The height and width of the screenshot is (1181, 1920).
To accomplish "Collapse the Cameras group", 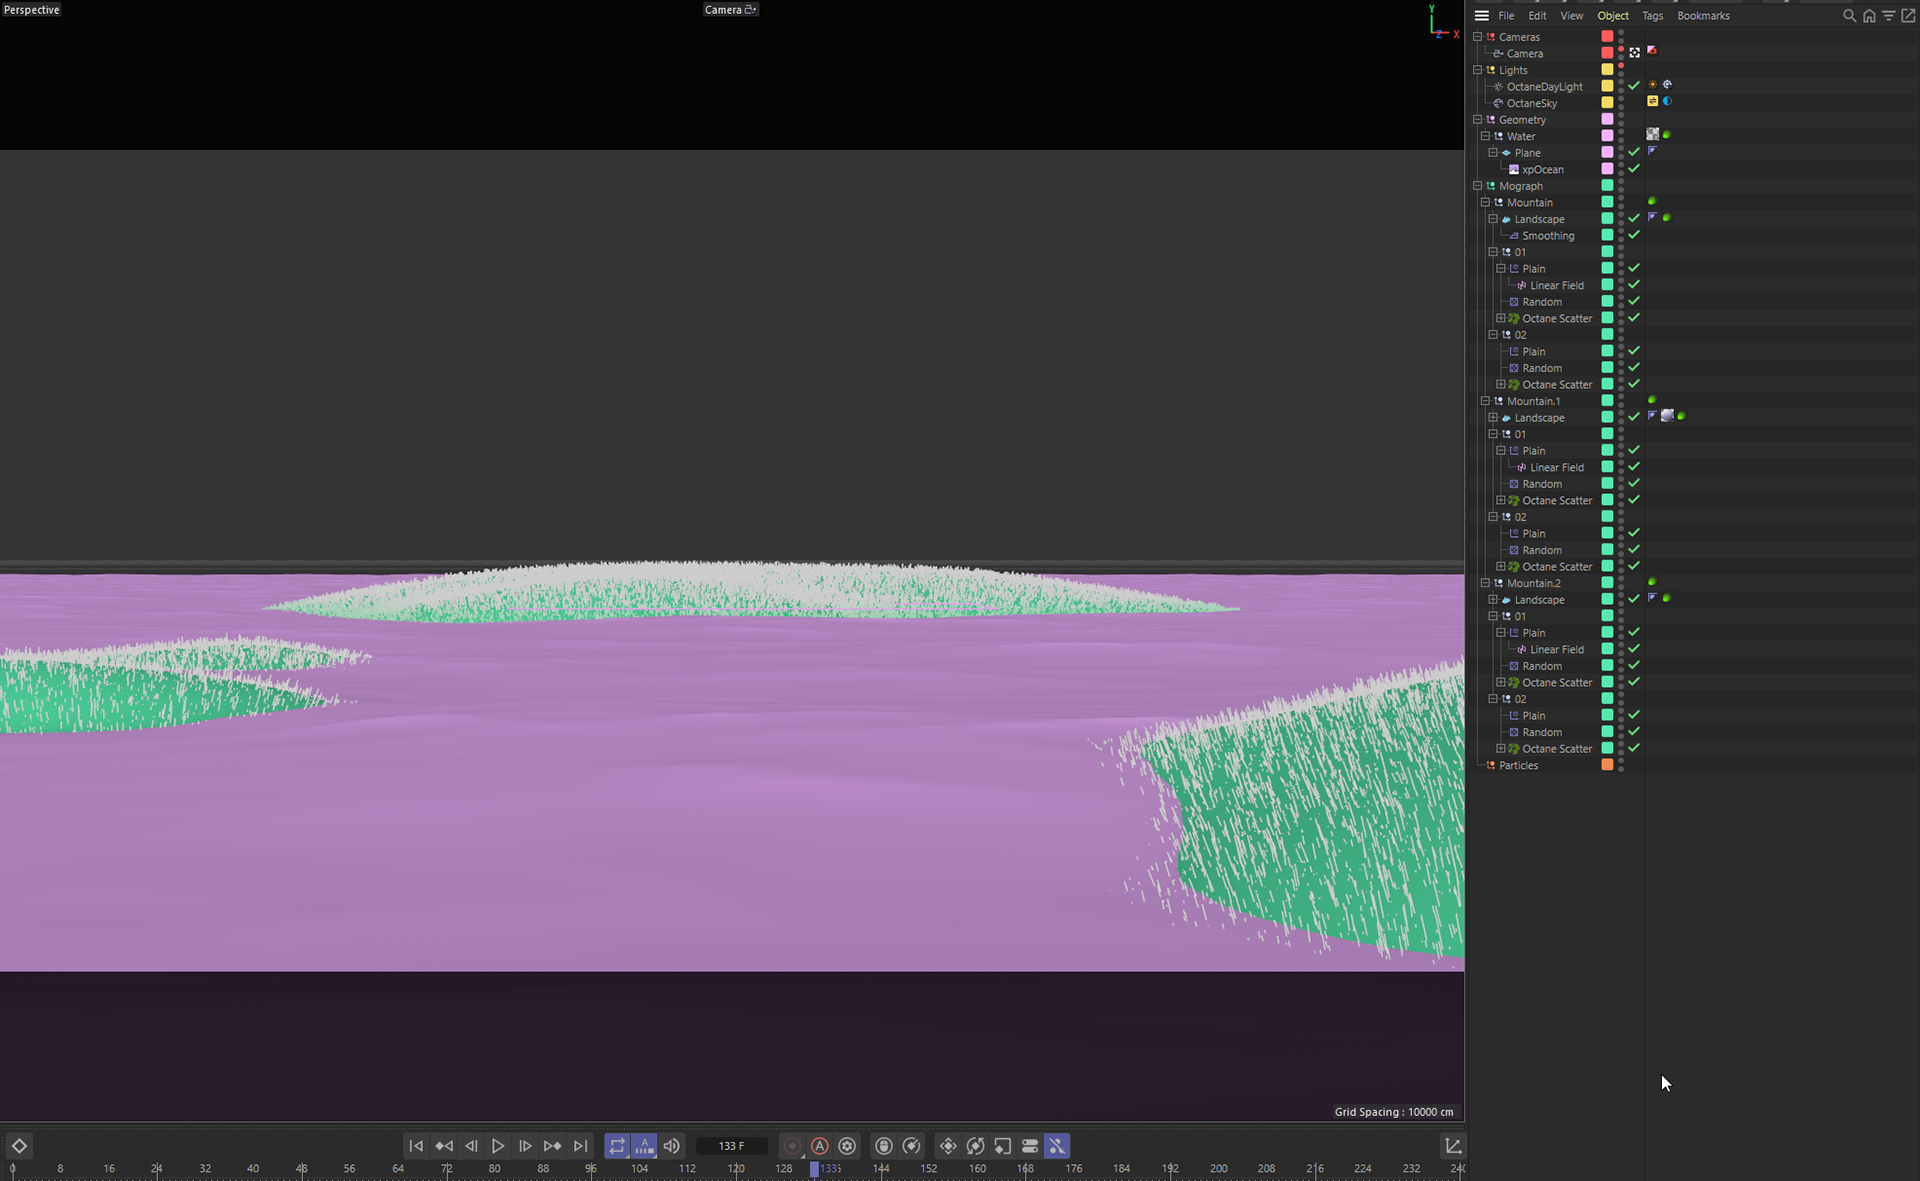I will (x=1478, y=37).
